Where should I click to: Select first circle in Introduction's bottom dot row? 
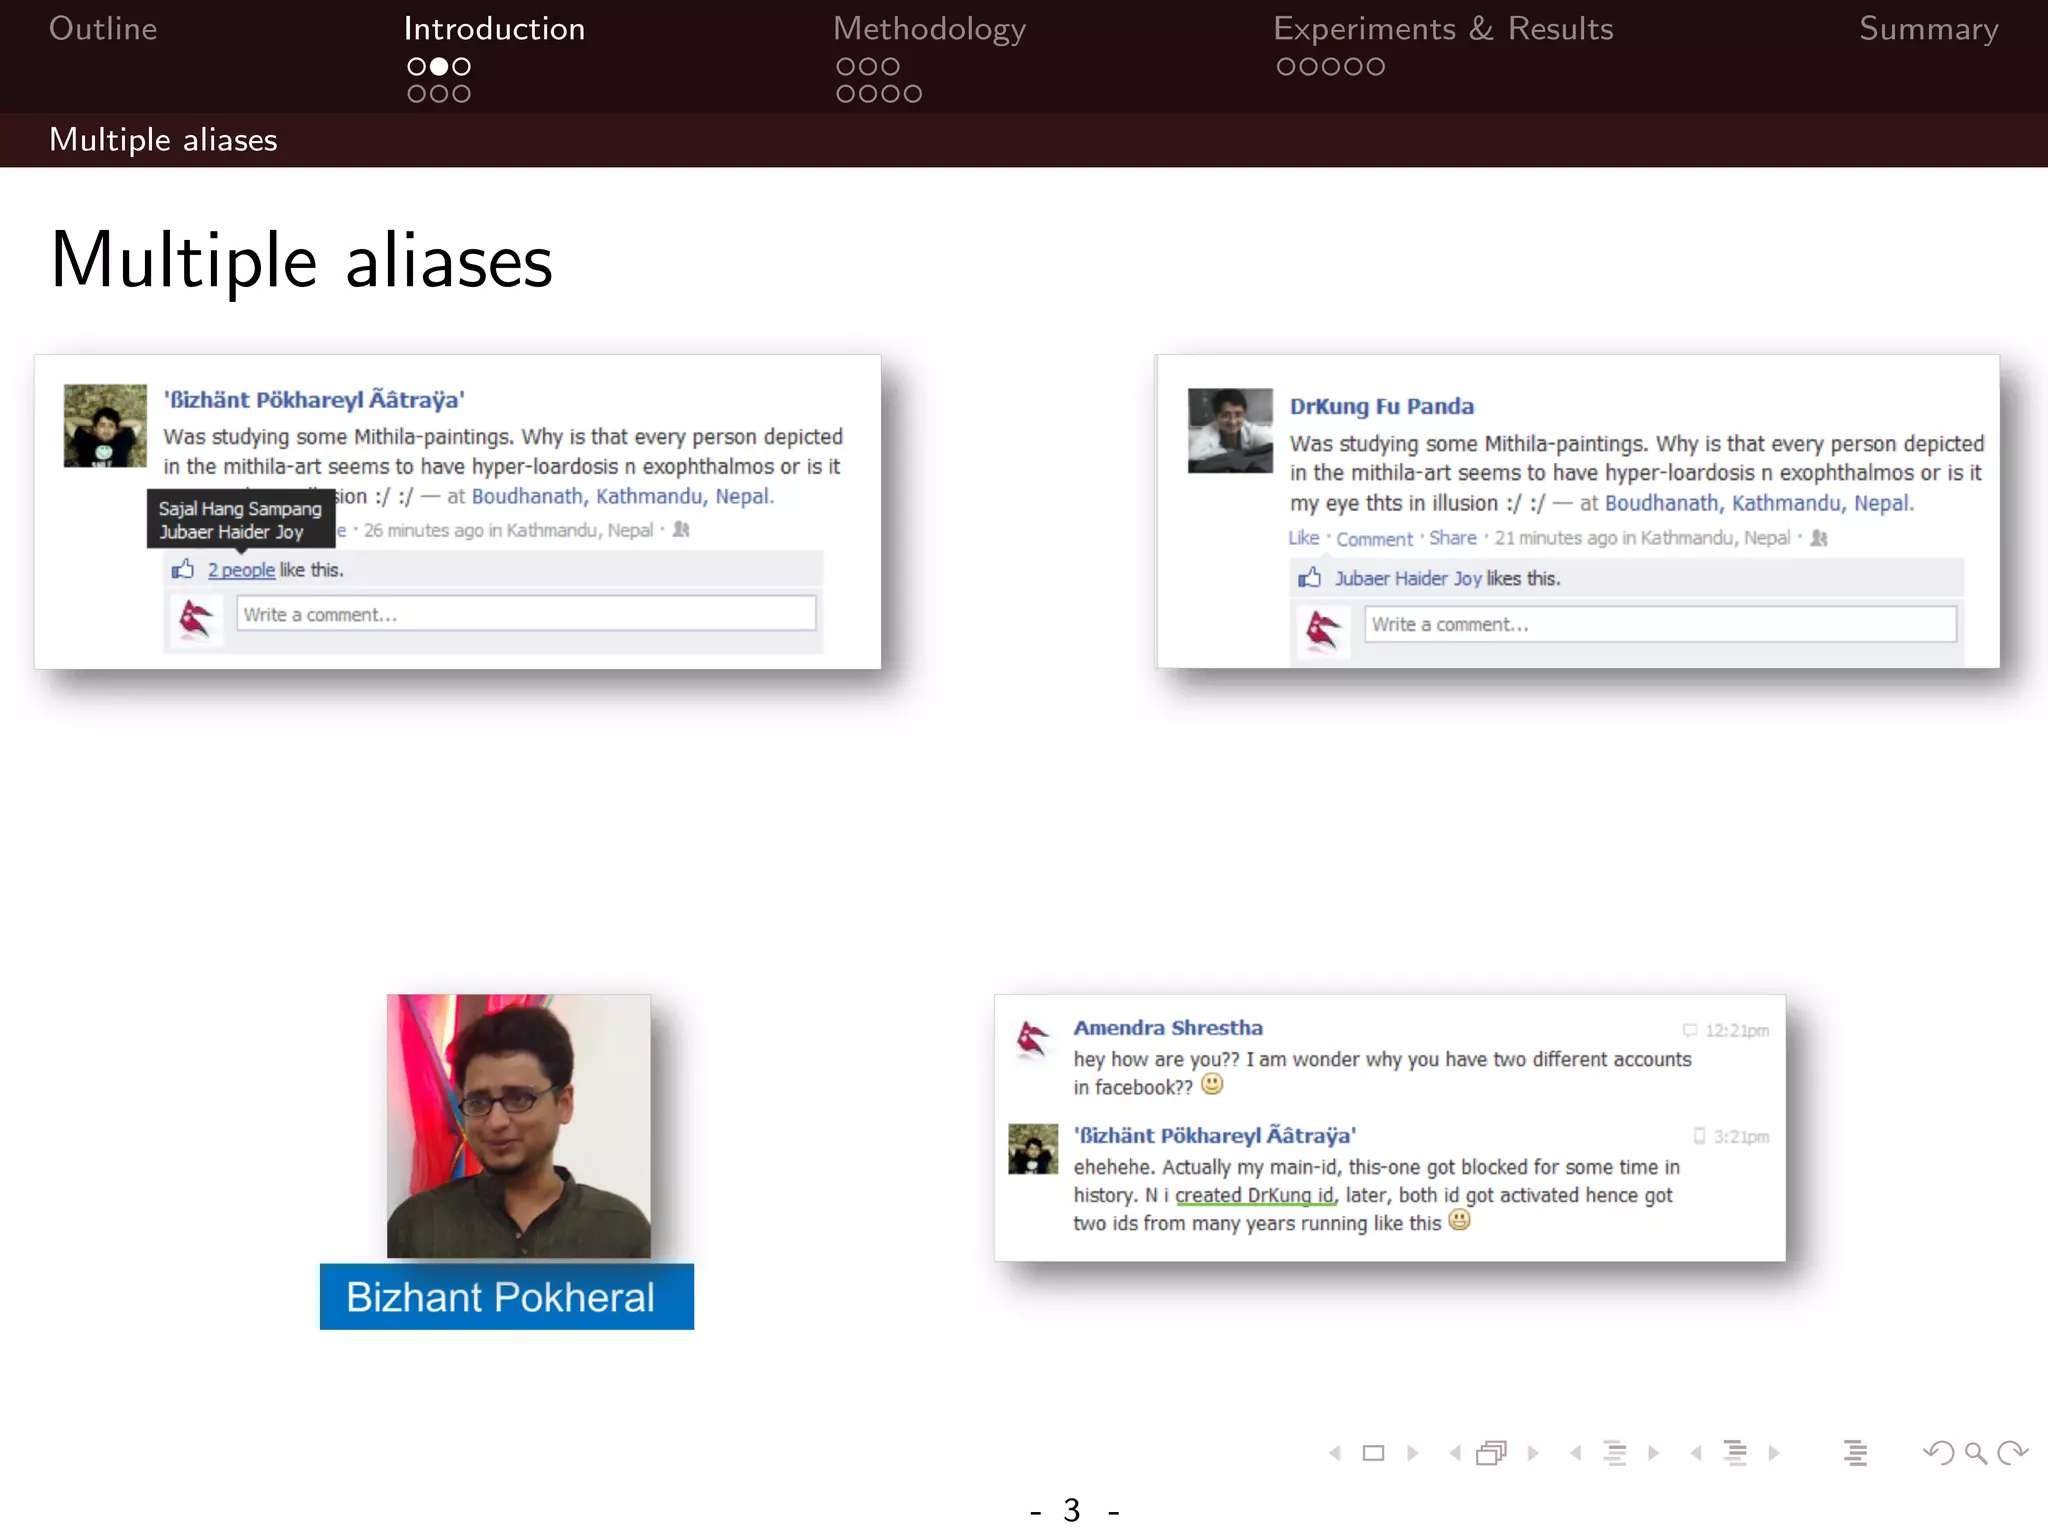pyautogui.click(x=417, y=94)
